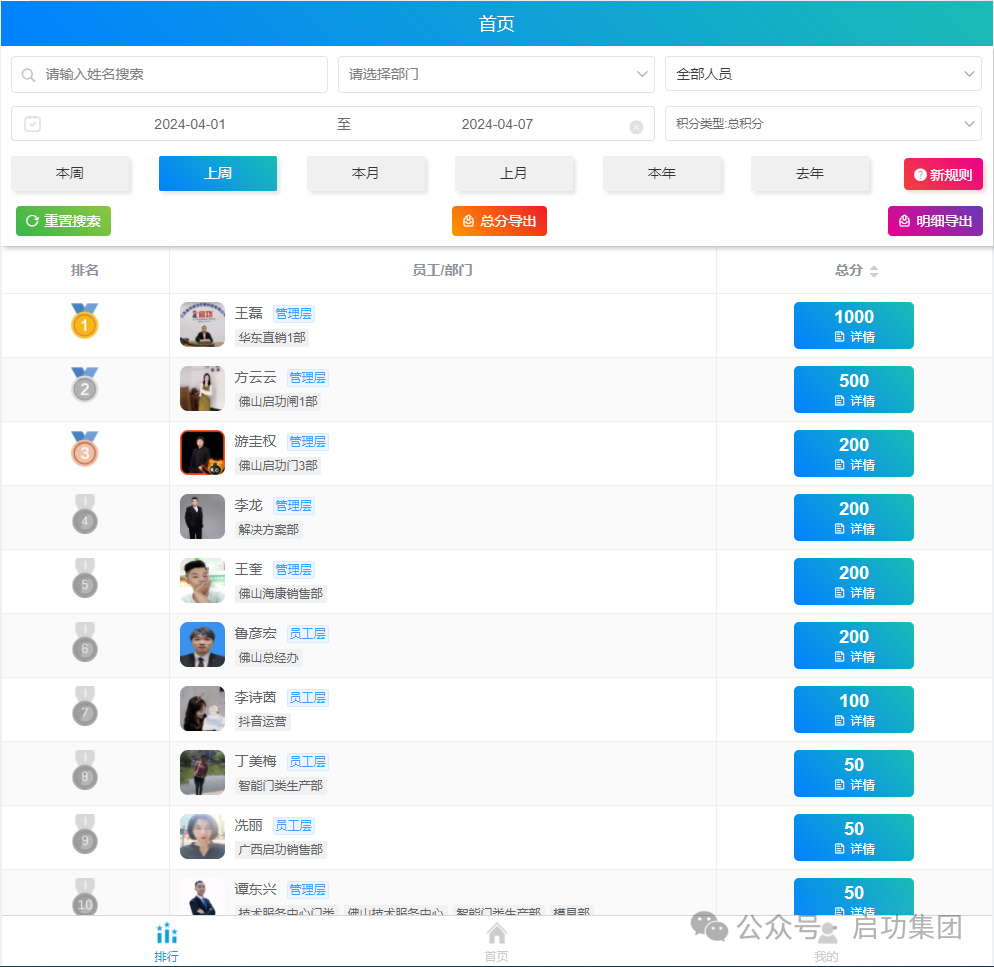
Task: Open the 排行 ranking tab icon
Action: (166, 935)
